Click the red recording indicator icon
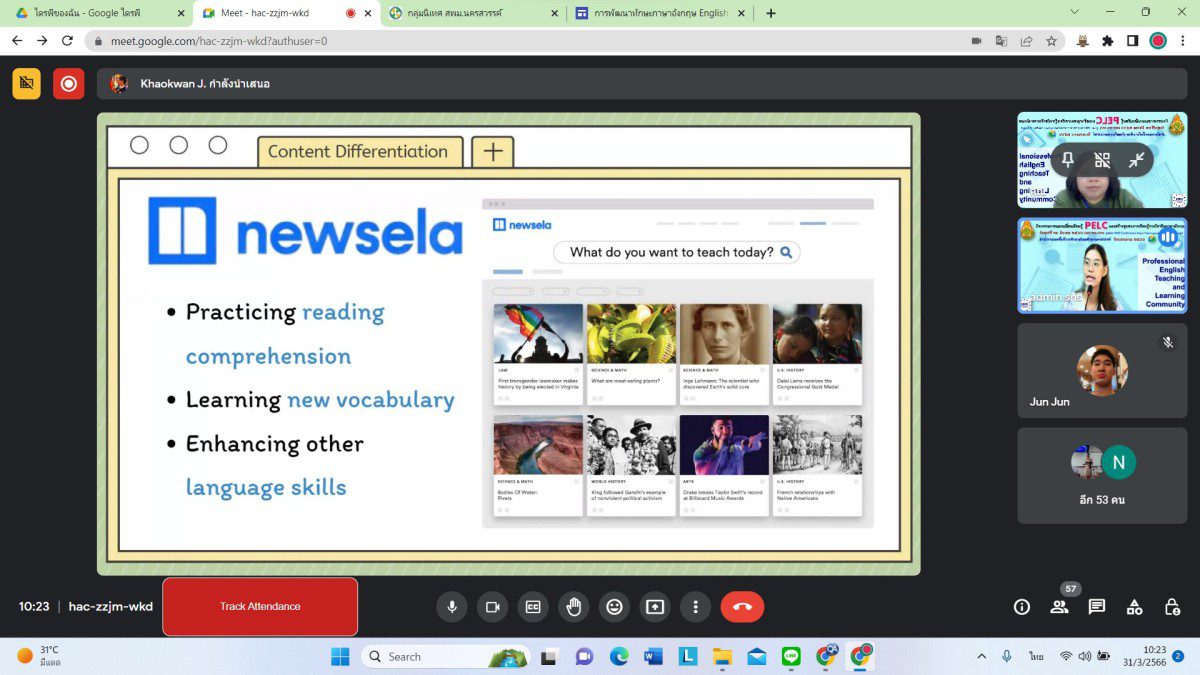The width and height of the screenshot is (1200, 675). 69,84
